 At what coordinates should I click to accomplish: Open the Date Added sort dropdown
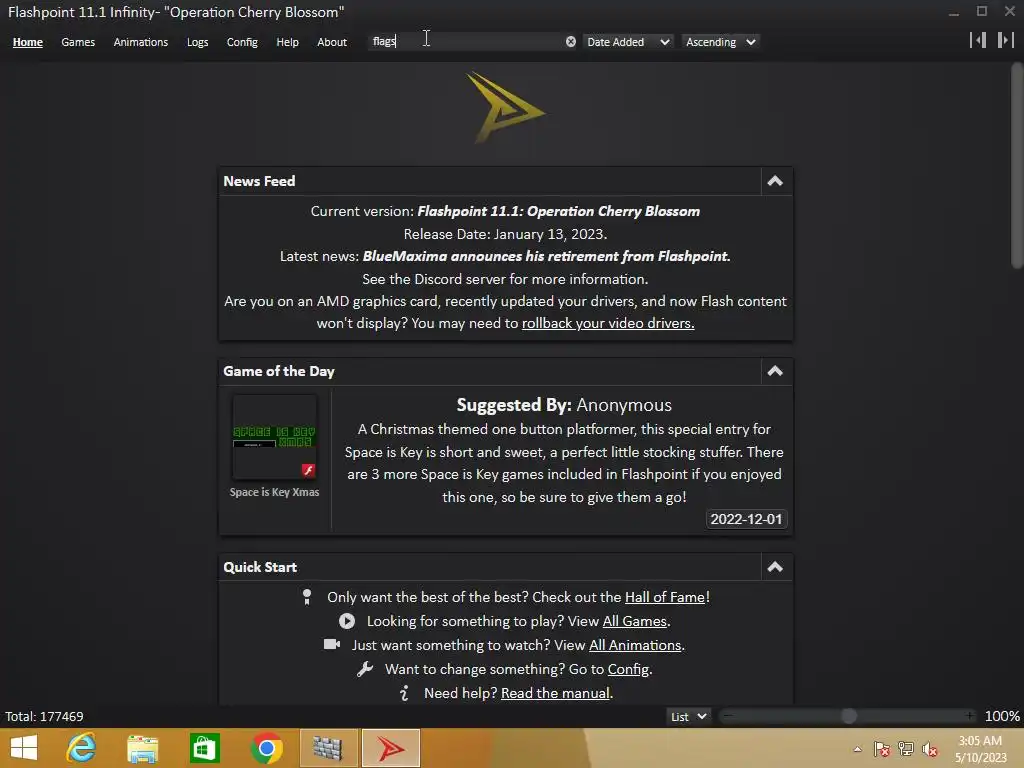click(x=628, y=42)
